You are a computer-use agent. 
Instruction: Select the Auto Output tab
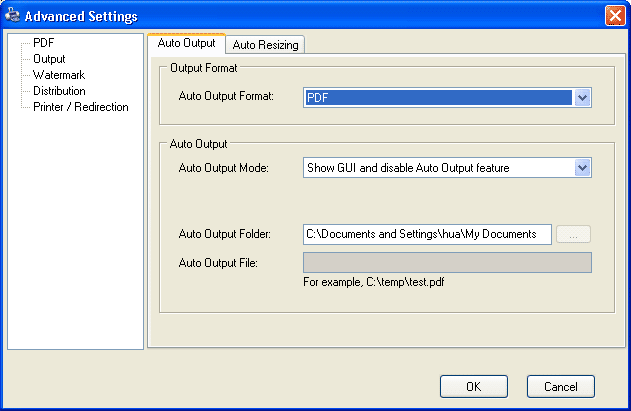(x=186, y=43)
